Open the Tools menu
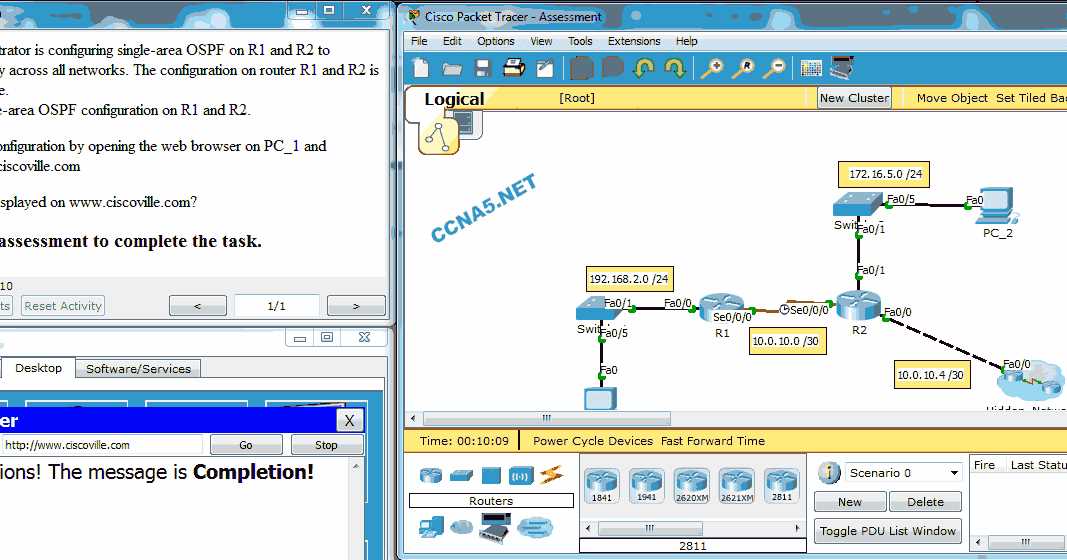The image size is (1067, 560). tap(580, 41)
